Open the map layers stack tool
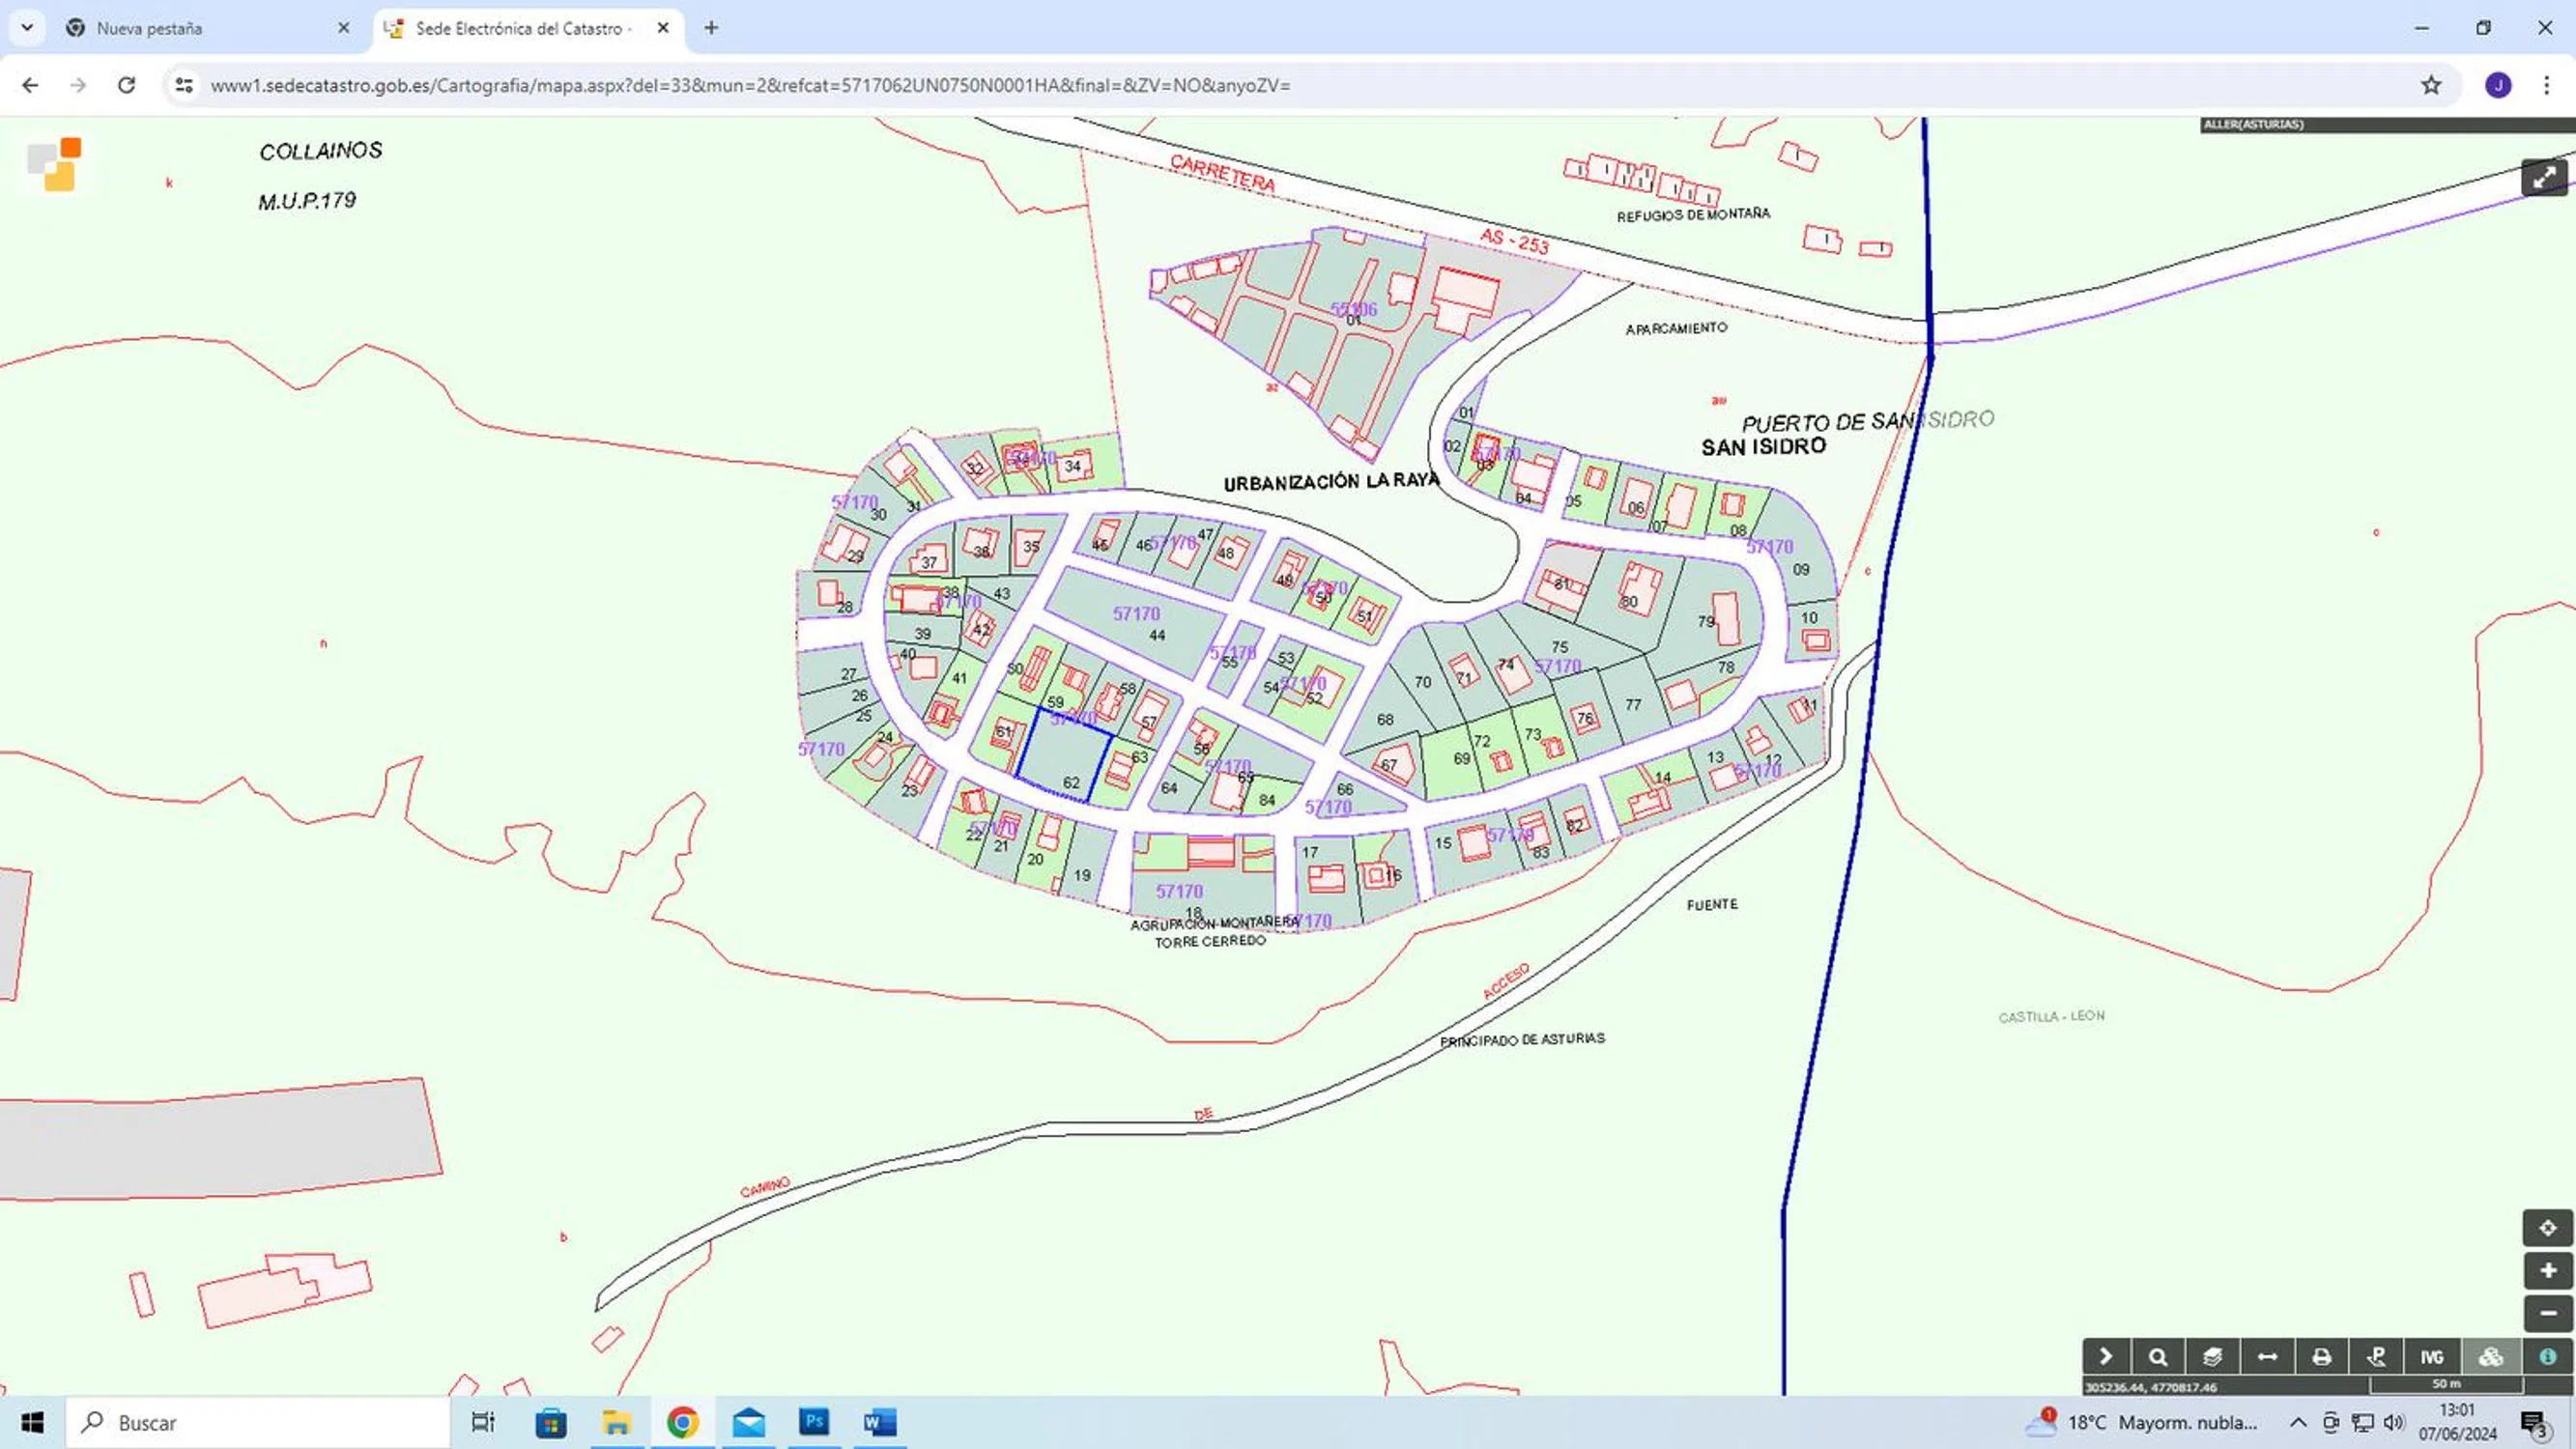 point(2212,1357)
